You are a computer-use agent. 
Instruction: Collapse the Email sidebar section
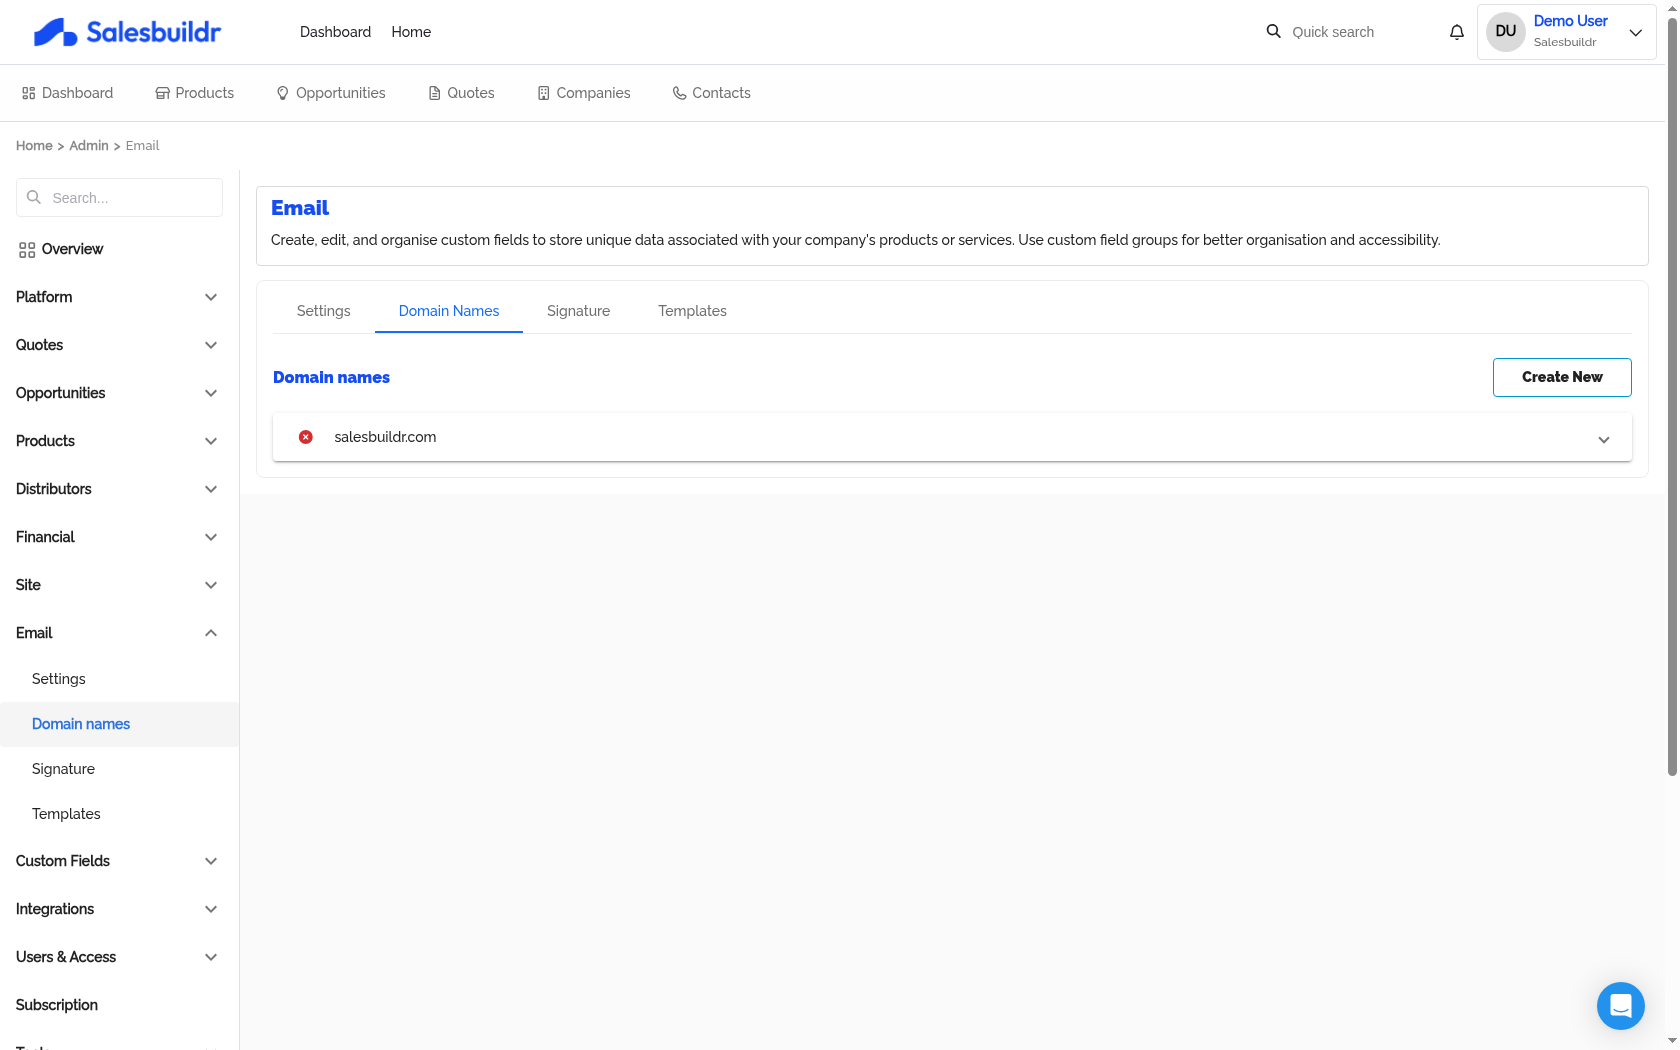pyautogui.click(x=119, y=633)
